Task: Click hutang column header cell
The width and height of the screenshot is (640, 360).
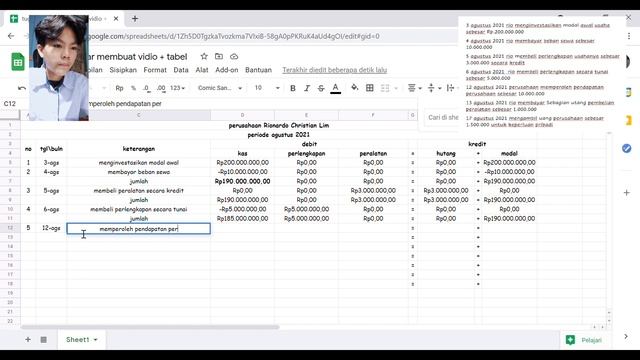Action: (446, 154)
